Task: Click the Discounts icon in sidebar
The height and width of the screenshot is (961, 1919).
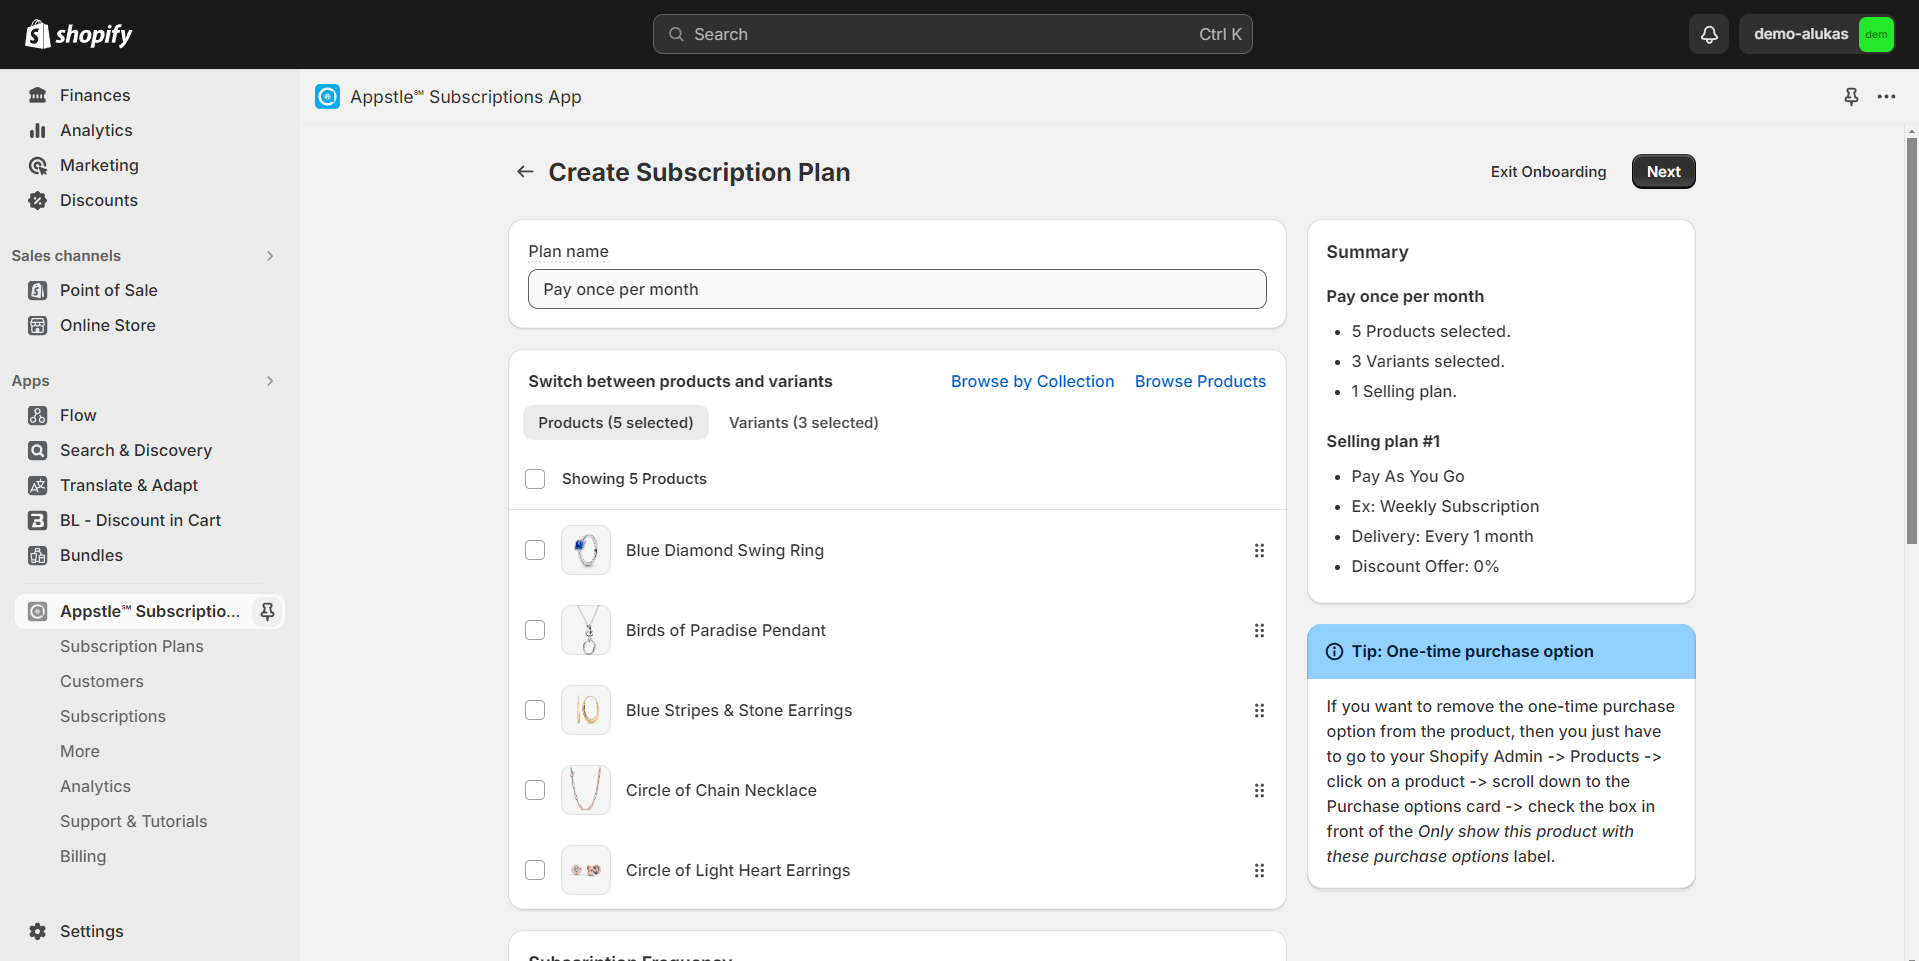Action: pos(38,200)
